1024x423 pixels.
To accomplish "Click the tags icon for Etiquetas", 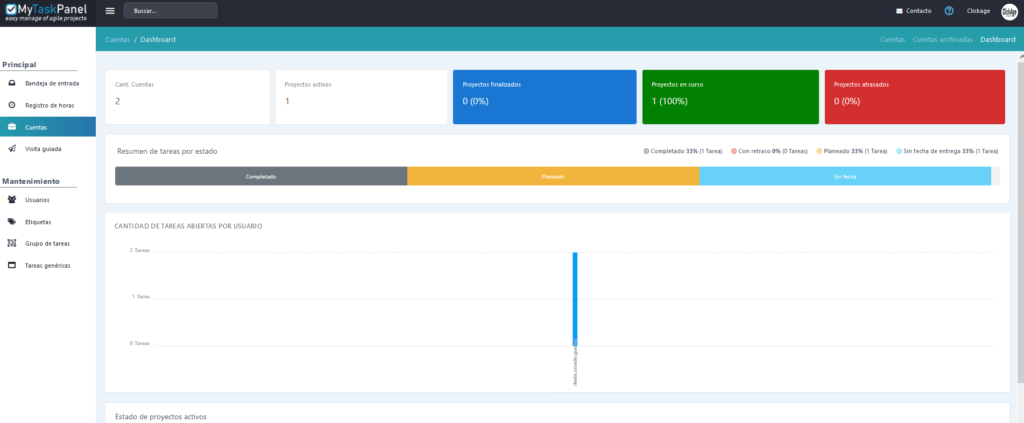I will (x=12, y=222).
